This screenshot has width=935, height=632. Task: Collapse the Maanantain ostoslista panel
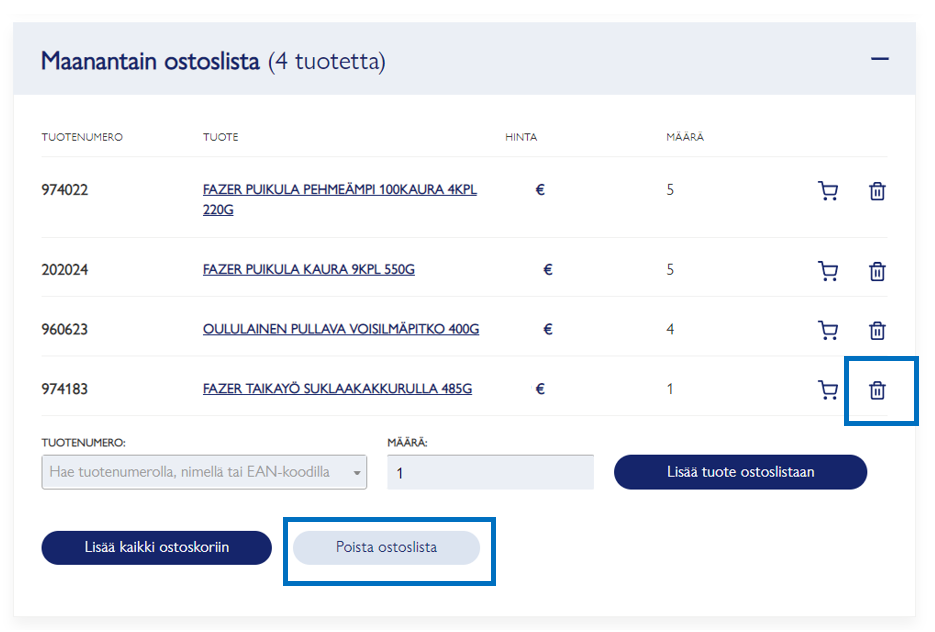click(x=879, y=60)
